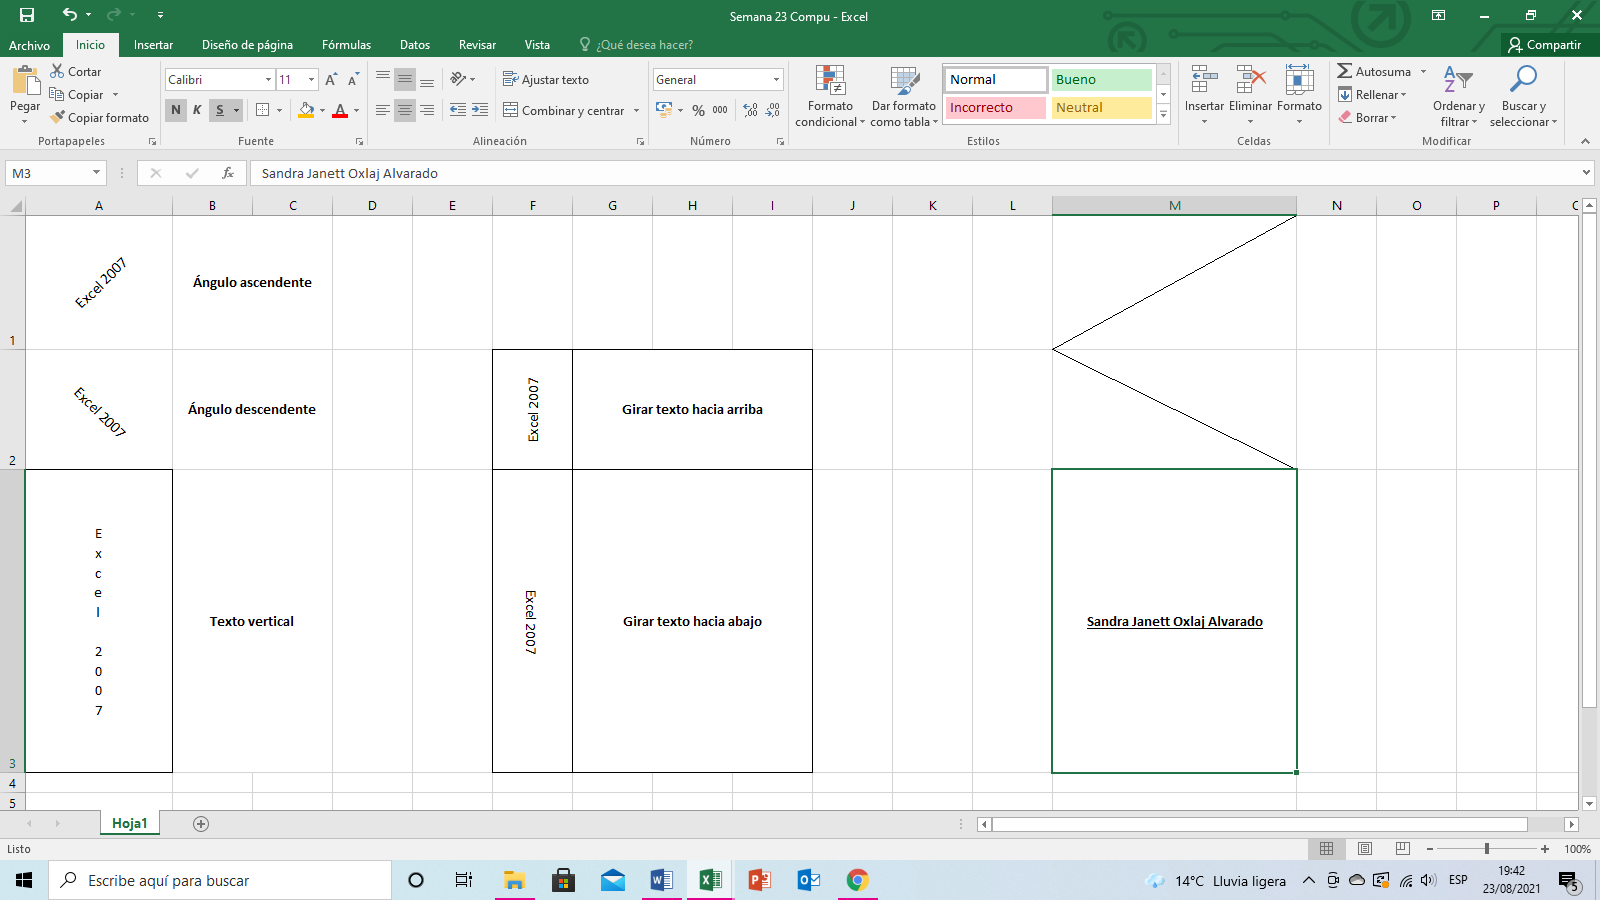The height and width of the screenshot is (900, 1600).
Task: Click the Insertar celdas icon
Action: 1204,80
